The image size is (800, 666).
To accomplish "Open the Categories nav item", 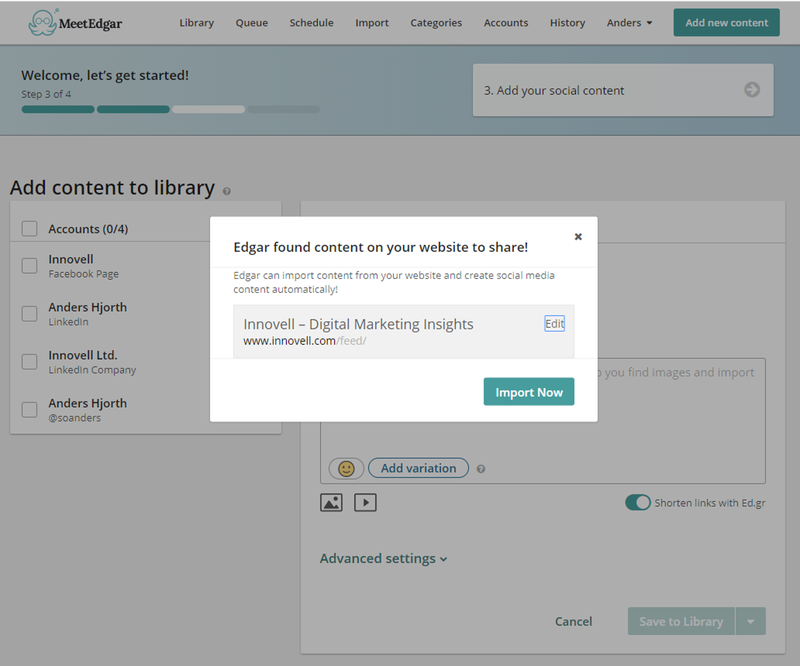I will click(x=436, y=23).
